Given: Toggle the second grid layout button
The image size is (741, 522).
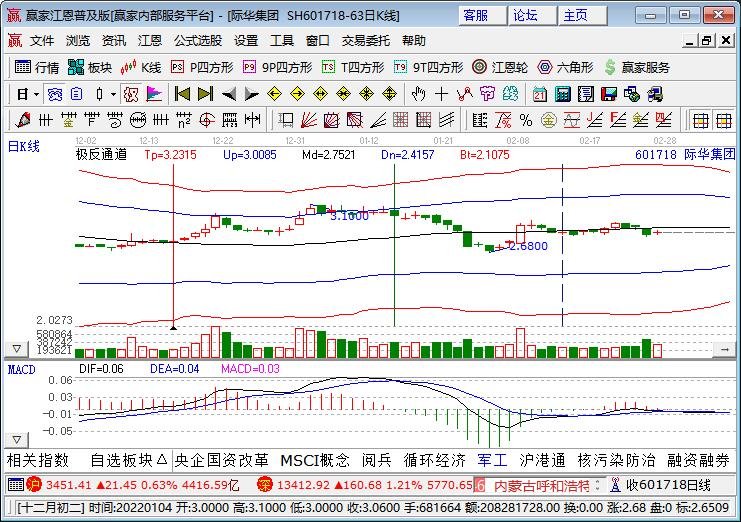Looking at the screenshot, I should [724, 120].
